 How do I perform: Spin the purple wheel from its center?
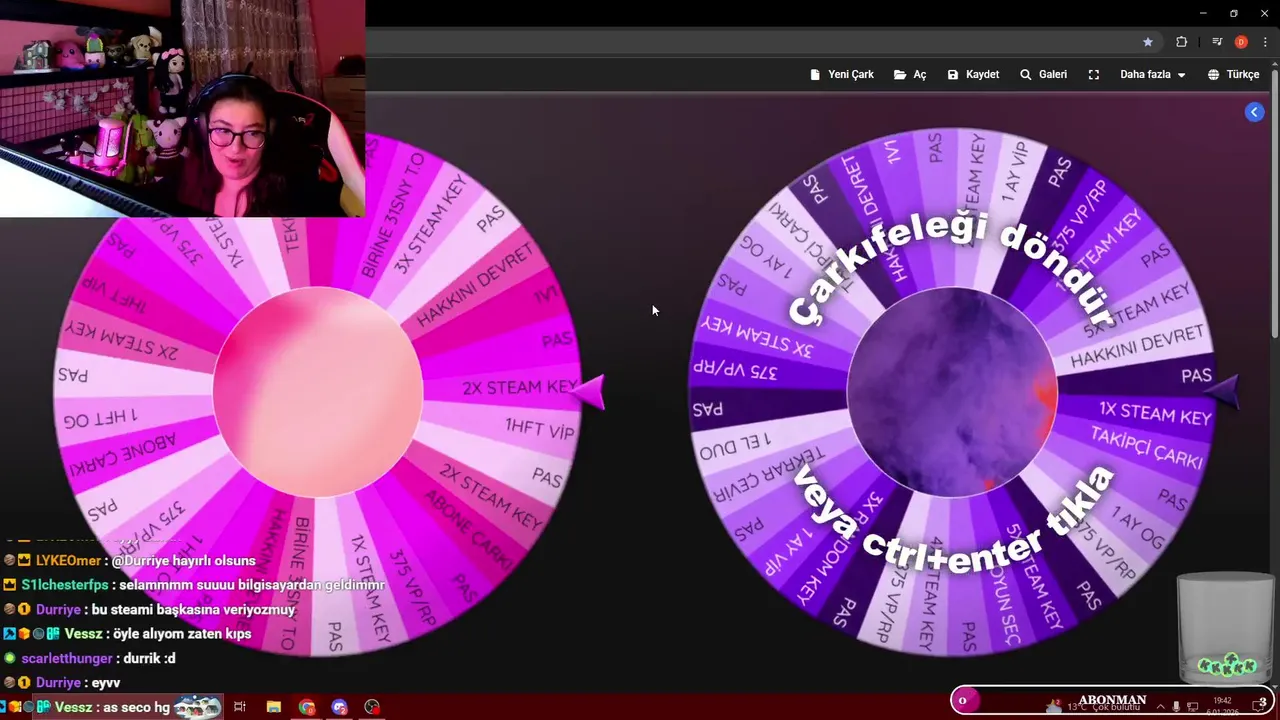click(952, 392)
